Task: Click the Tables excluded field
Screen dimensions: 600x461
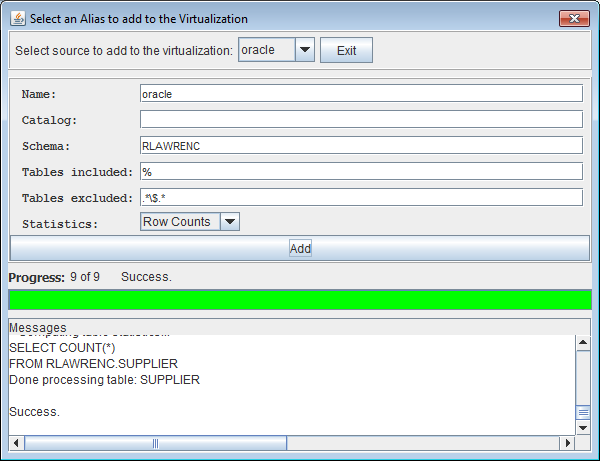Action: (x=360, y=198)
